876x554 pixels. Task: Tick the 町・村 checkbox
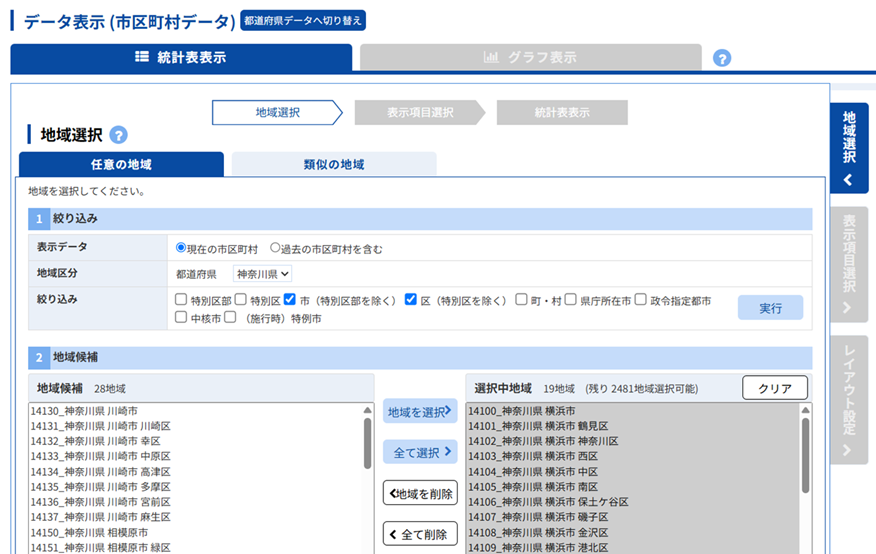[x=522, y=300]
